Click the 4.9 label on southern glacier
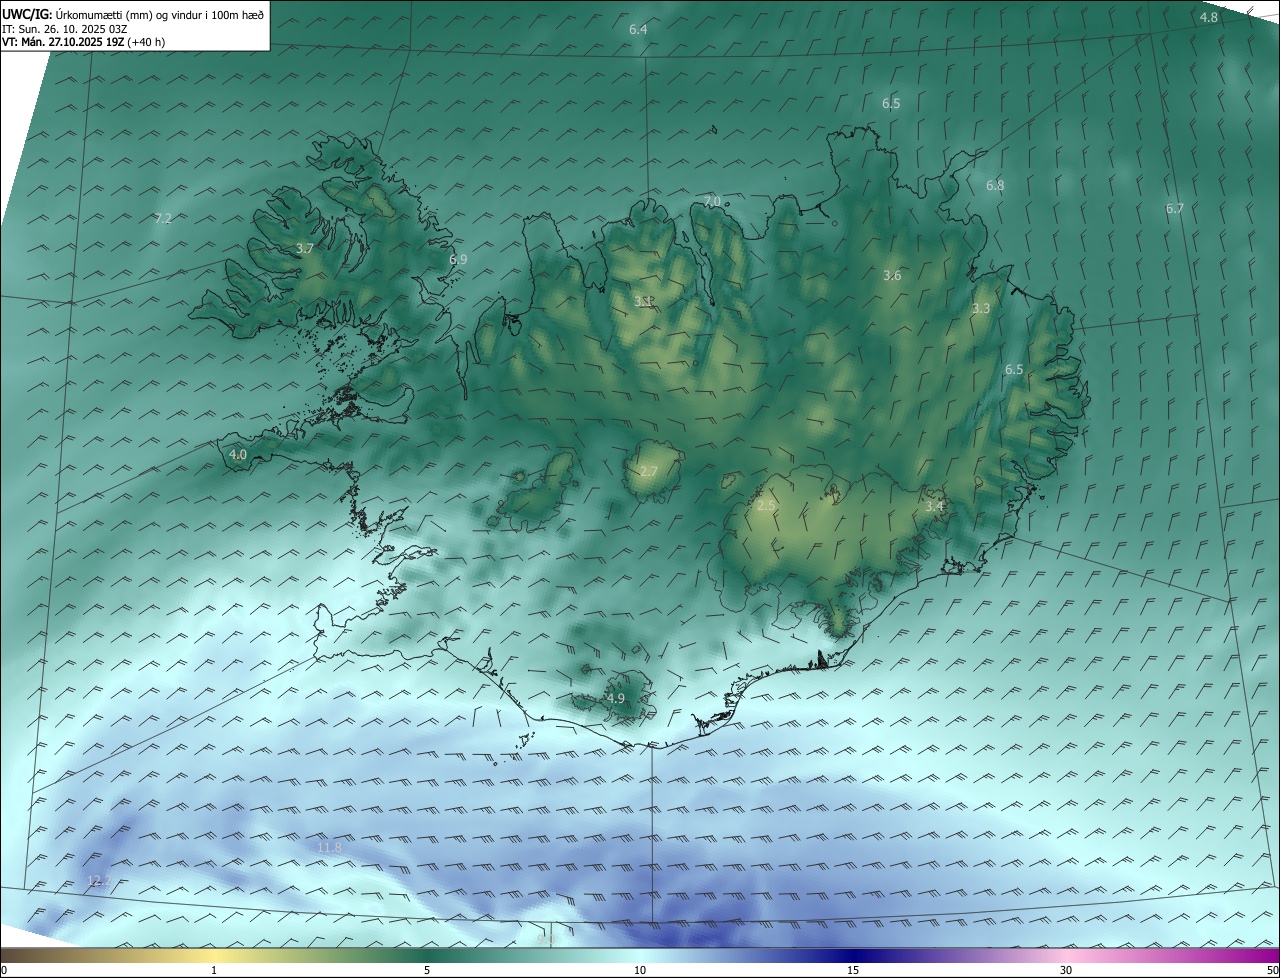The image size is (1280, 978). 616,698
